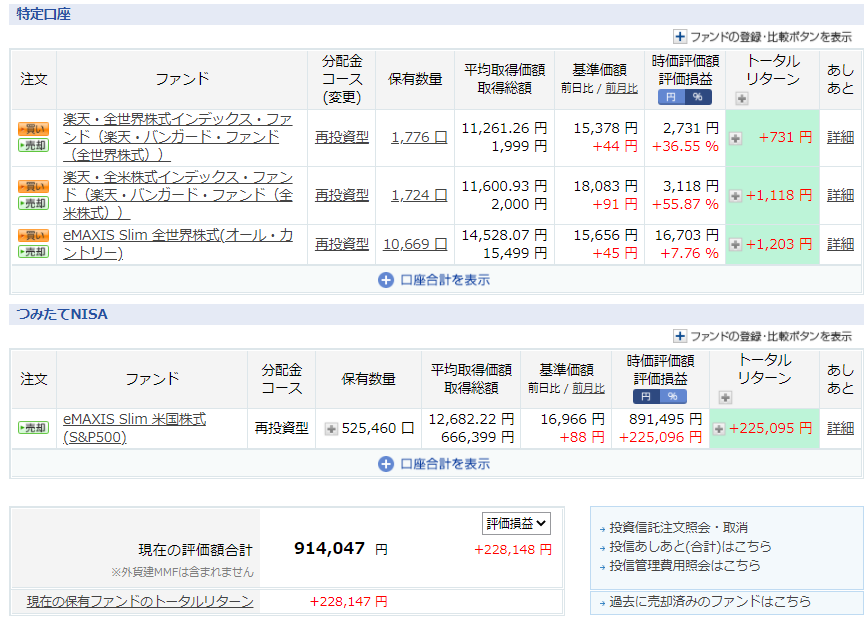Click 再投資型 link for eMAXIS Slim 全世界株式
864x617 pixels.
point(342,243)
